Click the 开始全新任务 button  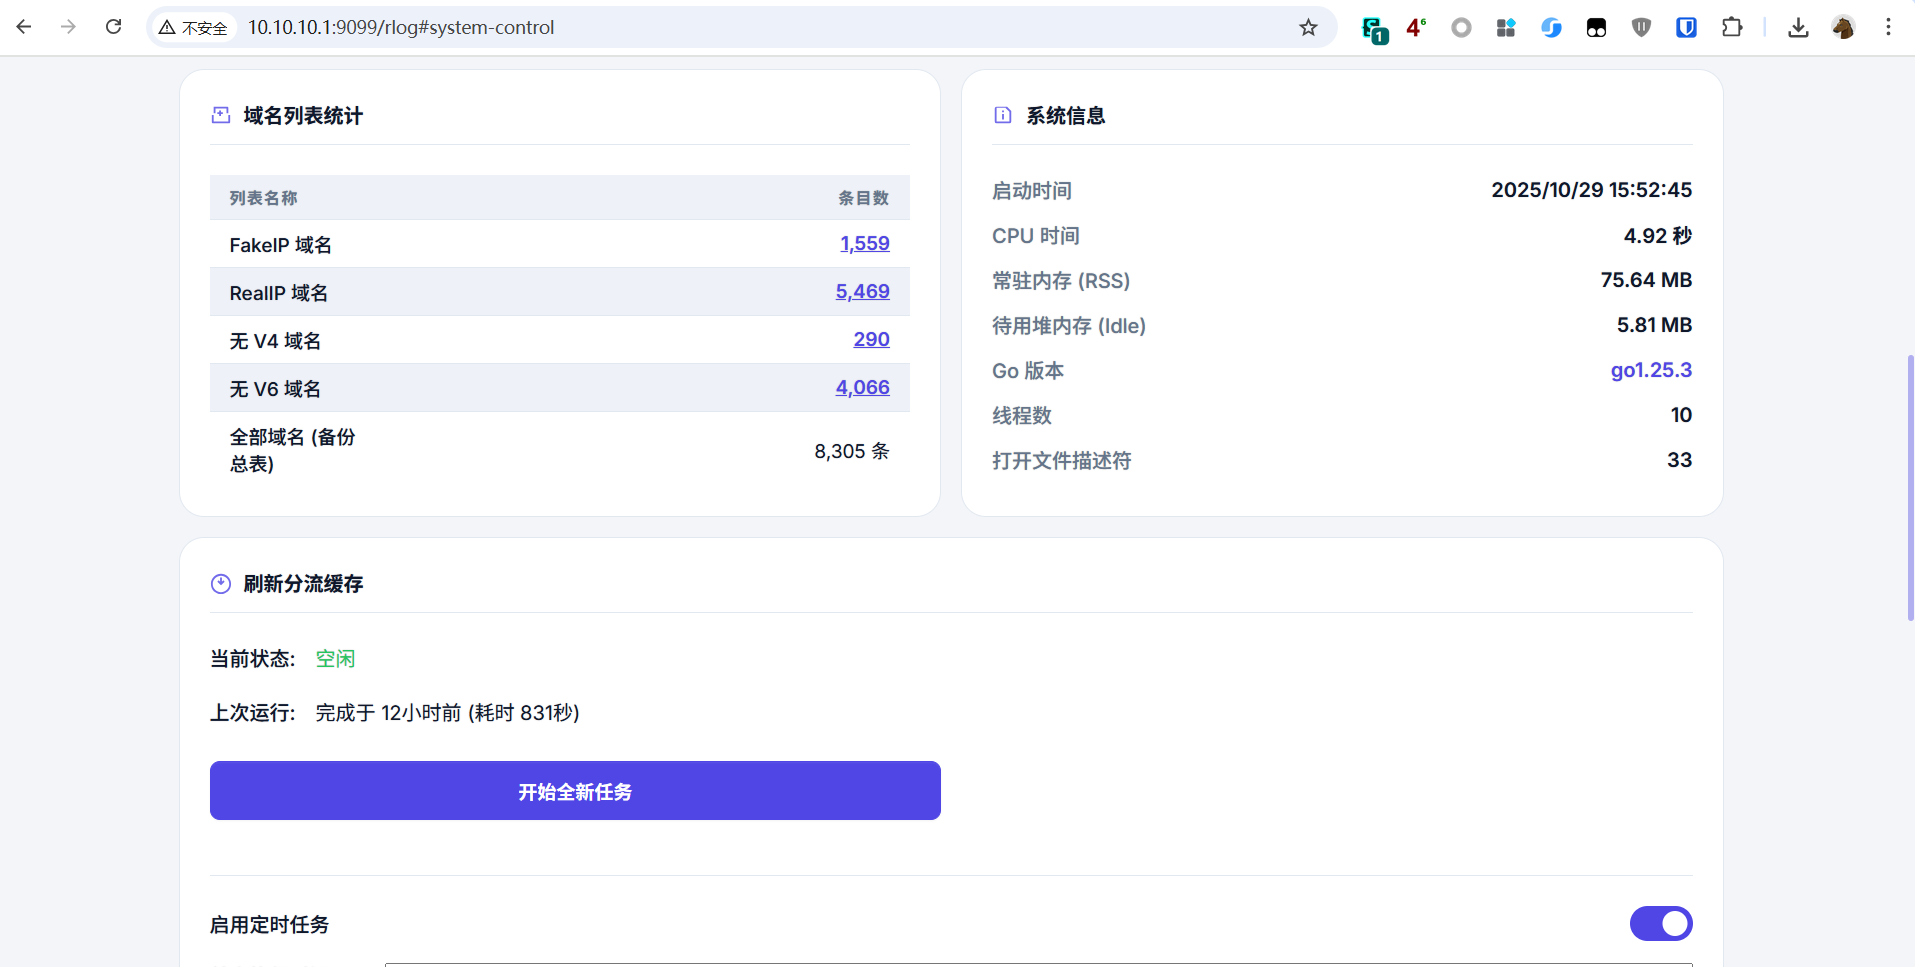click(x=574, y=791)
